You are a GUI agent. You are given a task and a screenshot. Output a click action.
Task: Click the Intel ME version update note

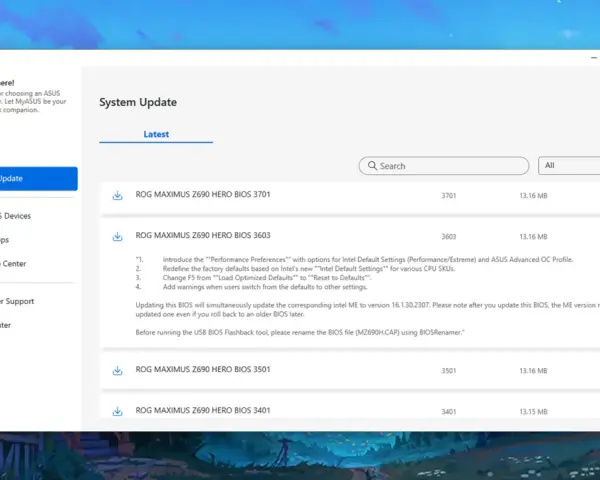[x=368, y=310]
